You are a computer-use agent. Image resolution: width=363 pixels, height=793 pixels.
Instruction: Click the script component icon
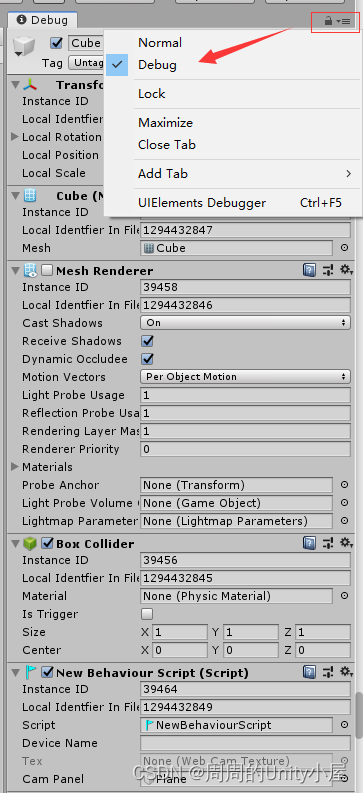[x=30, y=673]
